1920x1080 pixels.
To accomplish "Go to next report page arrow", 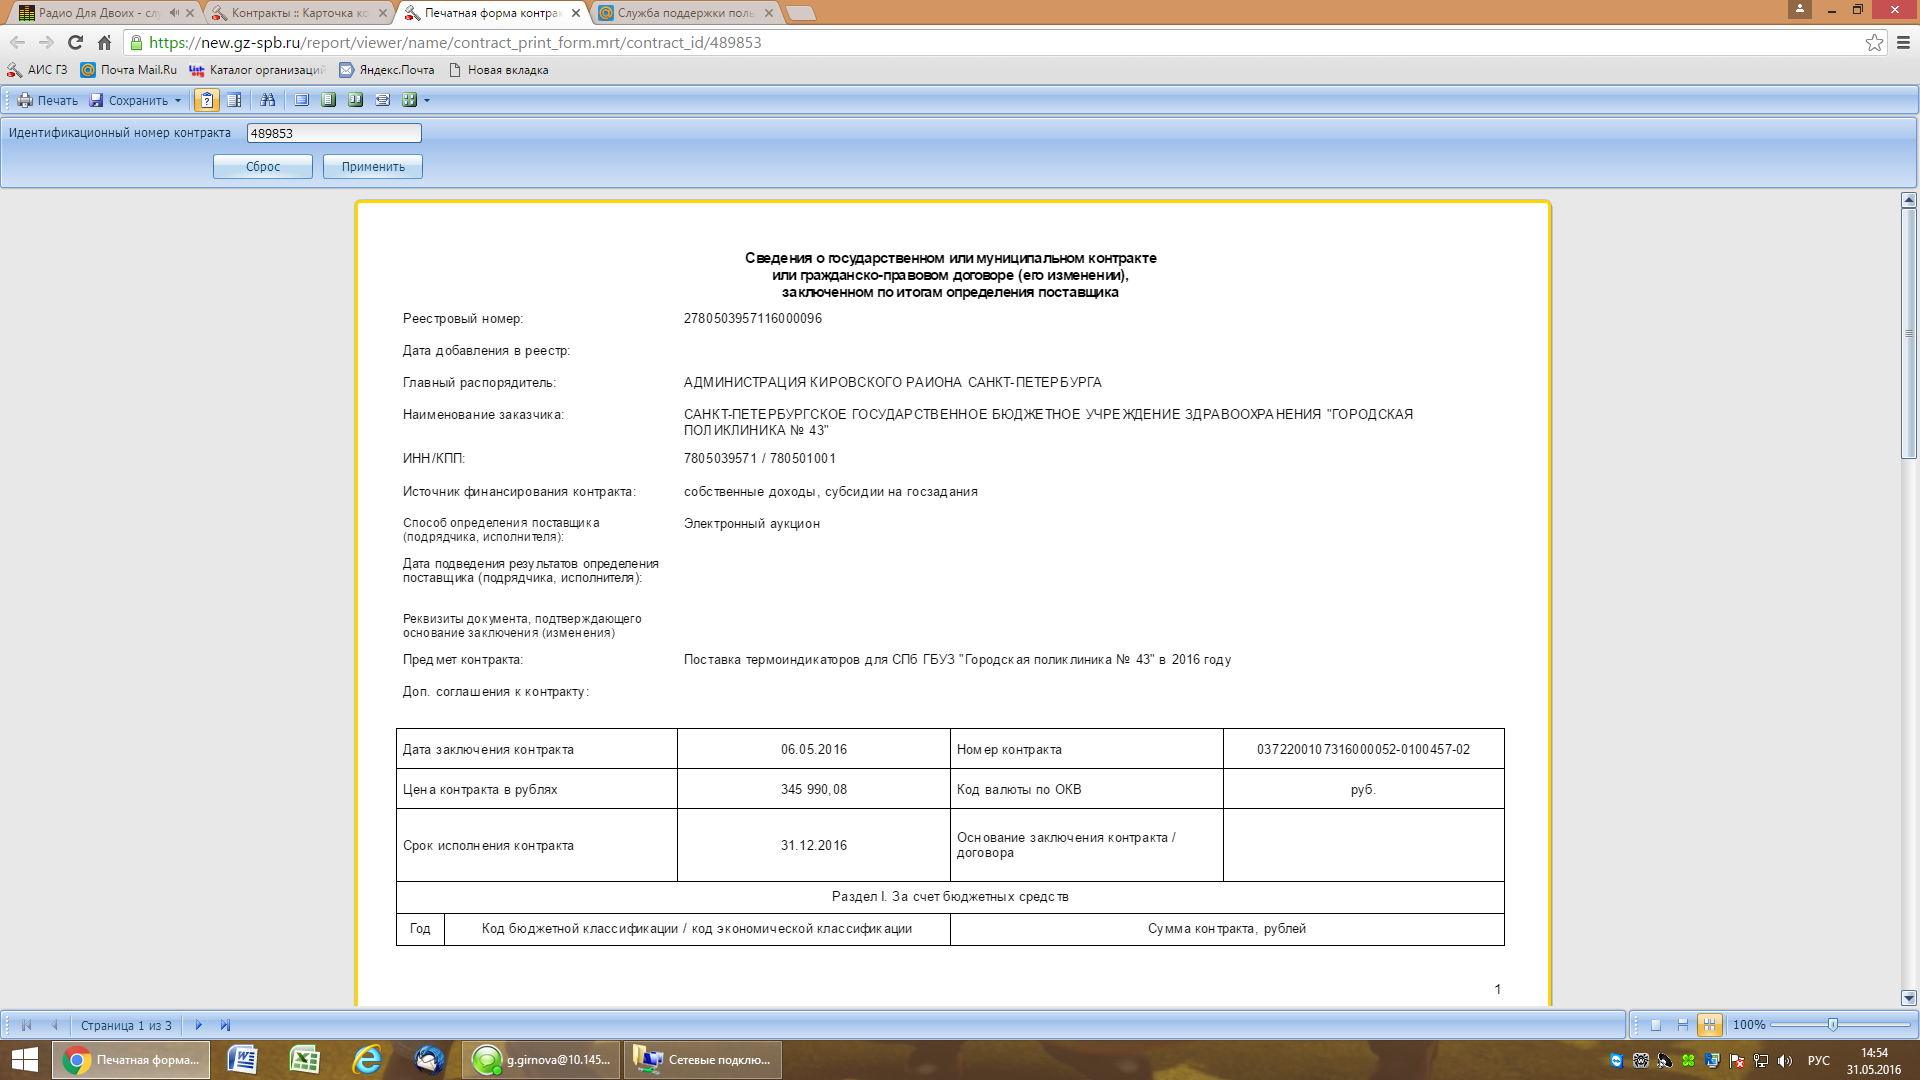I will click(198, 1025).
